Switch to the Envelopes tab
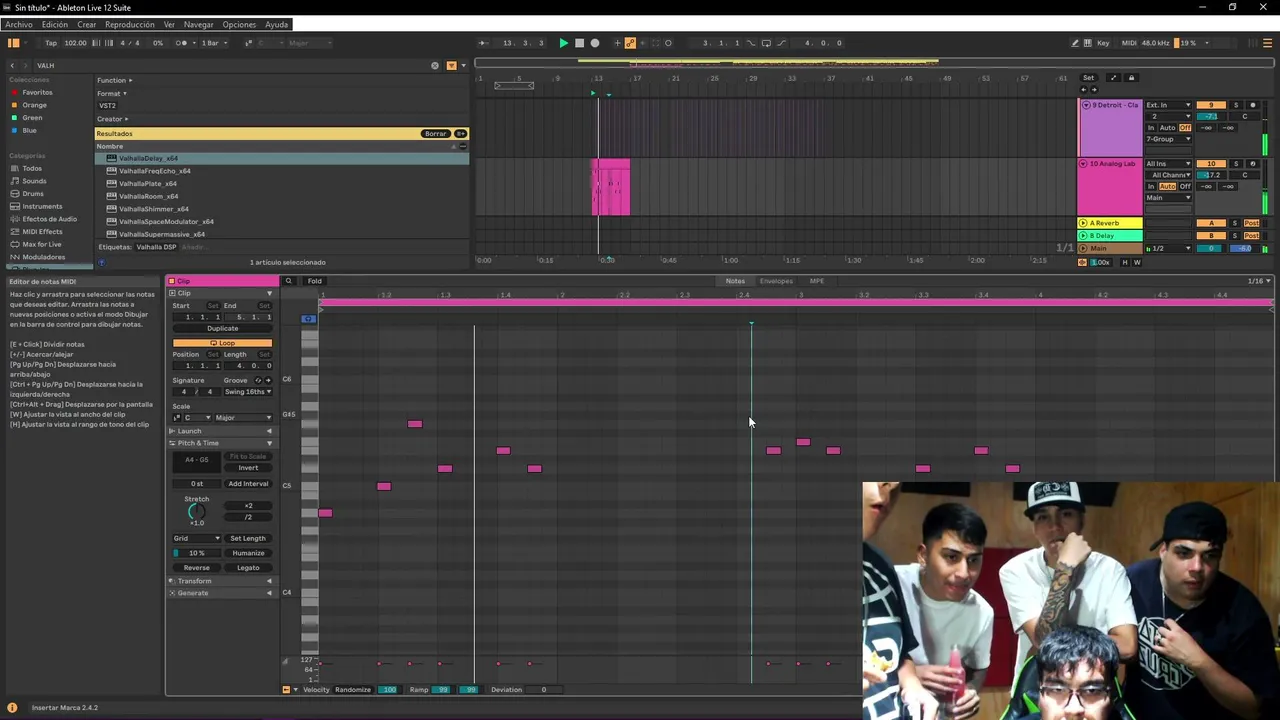Viewport: 1280px width, 720px height. click(776, 281)
